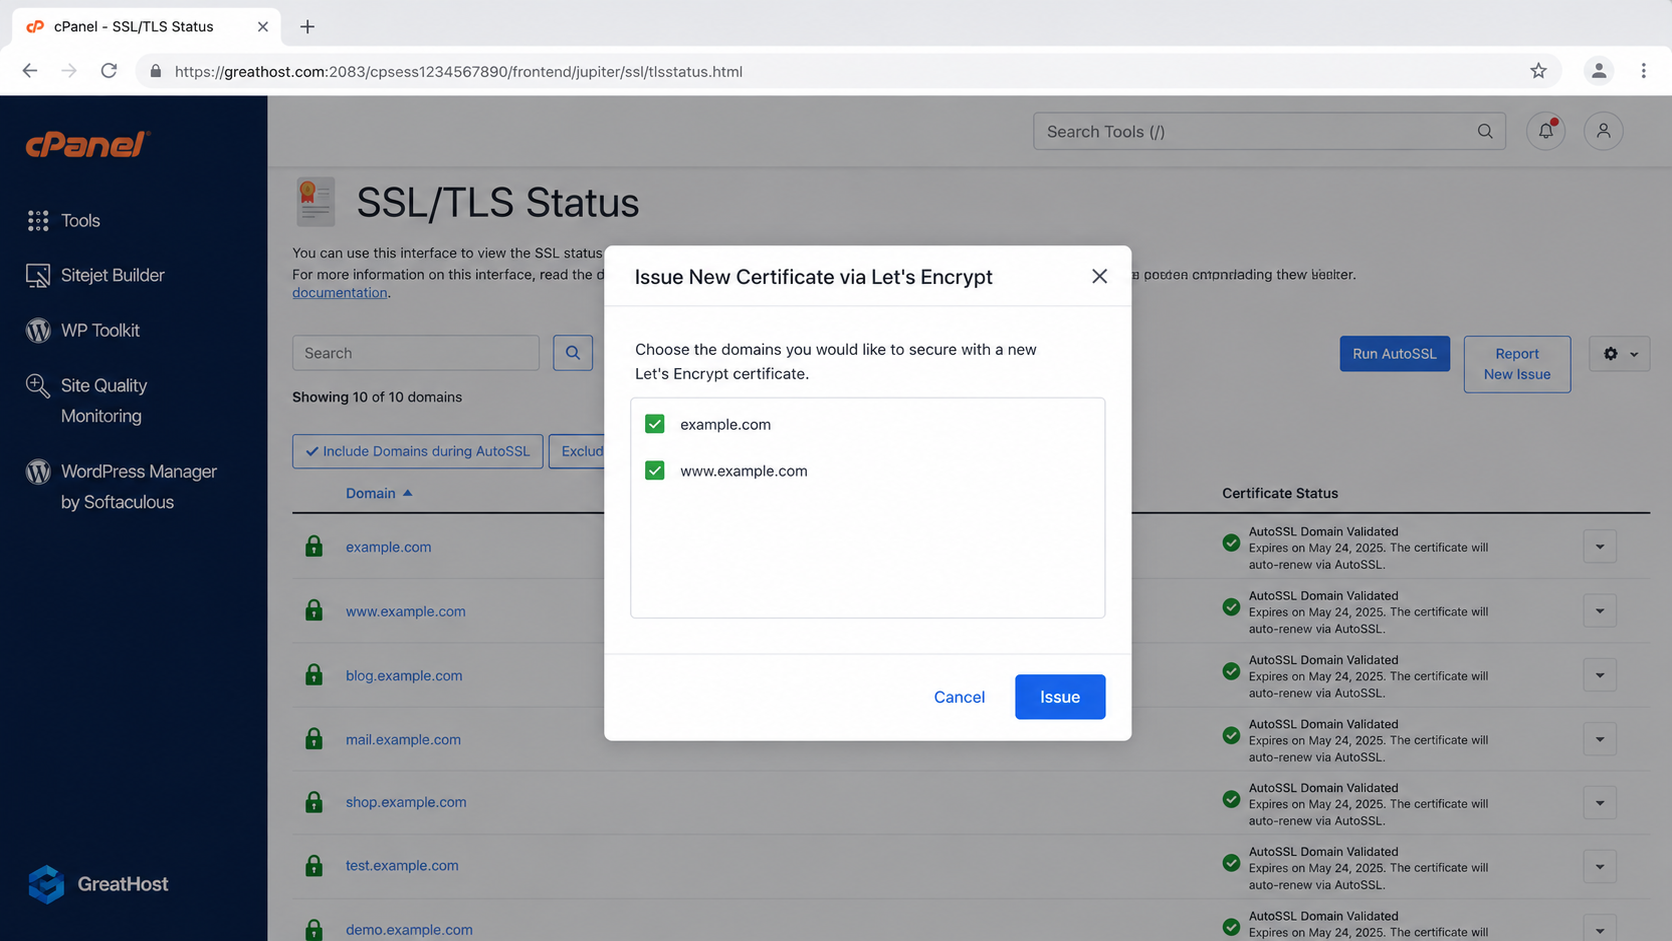1672x941 pixels.
Task: Click the browser address bar URL
Action: click(458, 71)
